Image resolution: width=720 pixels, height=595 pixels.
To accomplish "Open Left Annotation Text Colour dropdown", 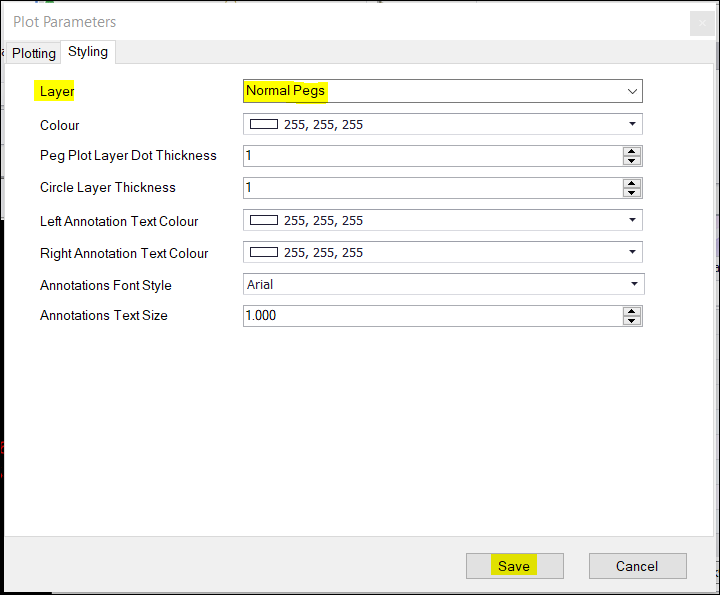I will 632,220.
